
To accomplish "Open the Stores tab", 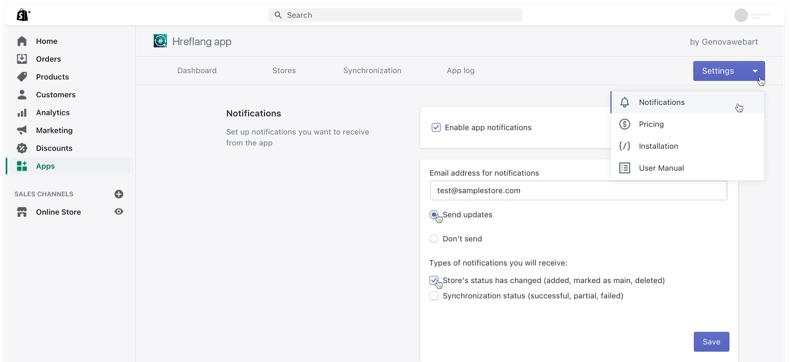I will click(284, 70).
